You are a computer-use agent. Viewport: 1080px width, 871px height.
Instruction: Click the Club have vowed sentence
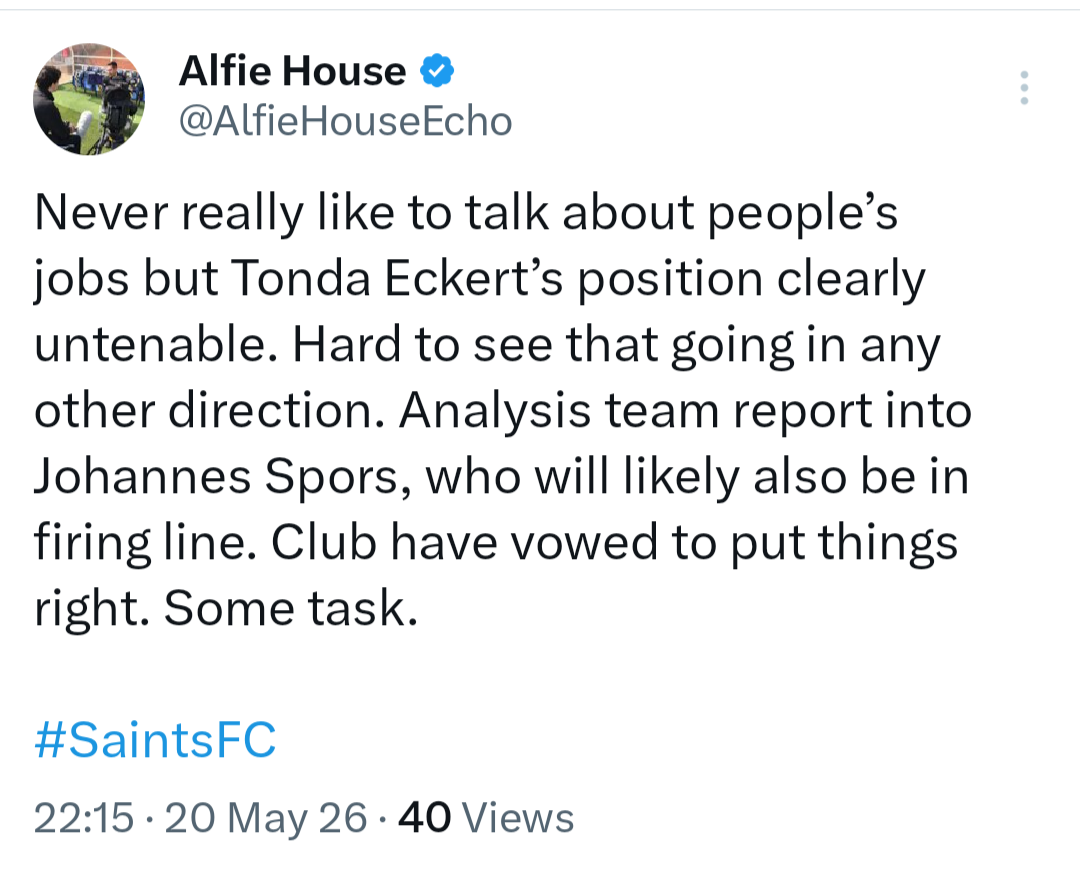pos(614,543)
